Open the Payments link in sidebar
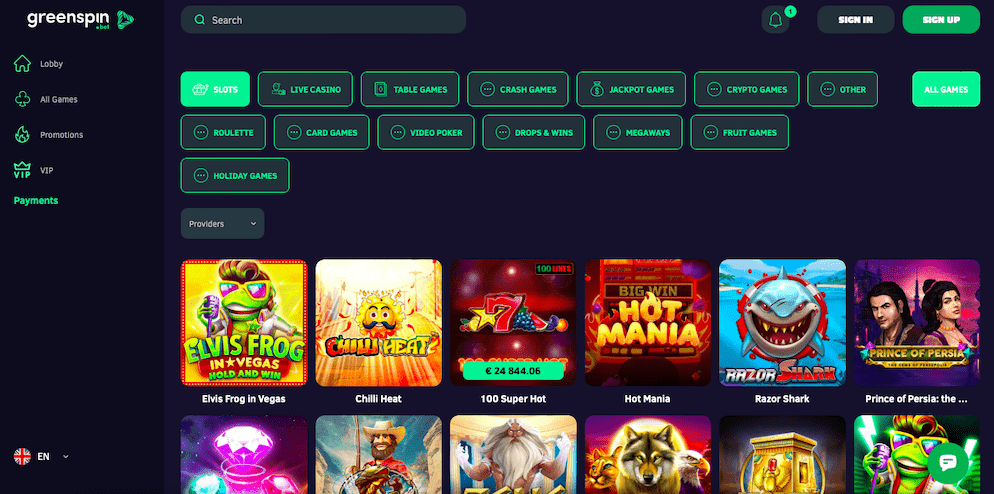 [x=36, y=200]
